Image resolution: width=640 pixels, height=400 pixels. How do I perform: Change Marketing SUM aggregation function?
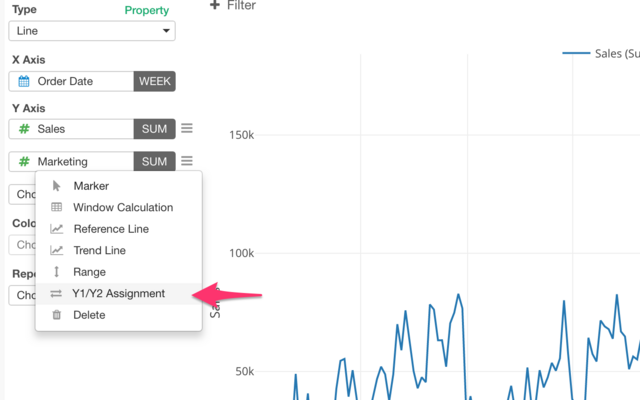point(154,161)
